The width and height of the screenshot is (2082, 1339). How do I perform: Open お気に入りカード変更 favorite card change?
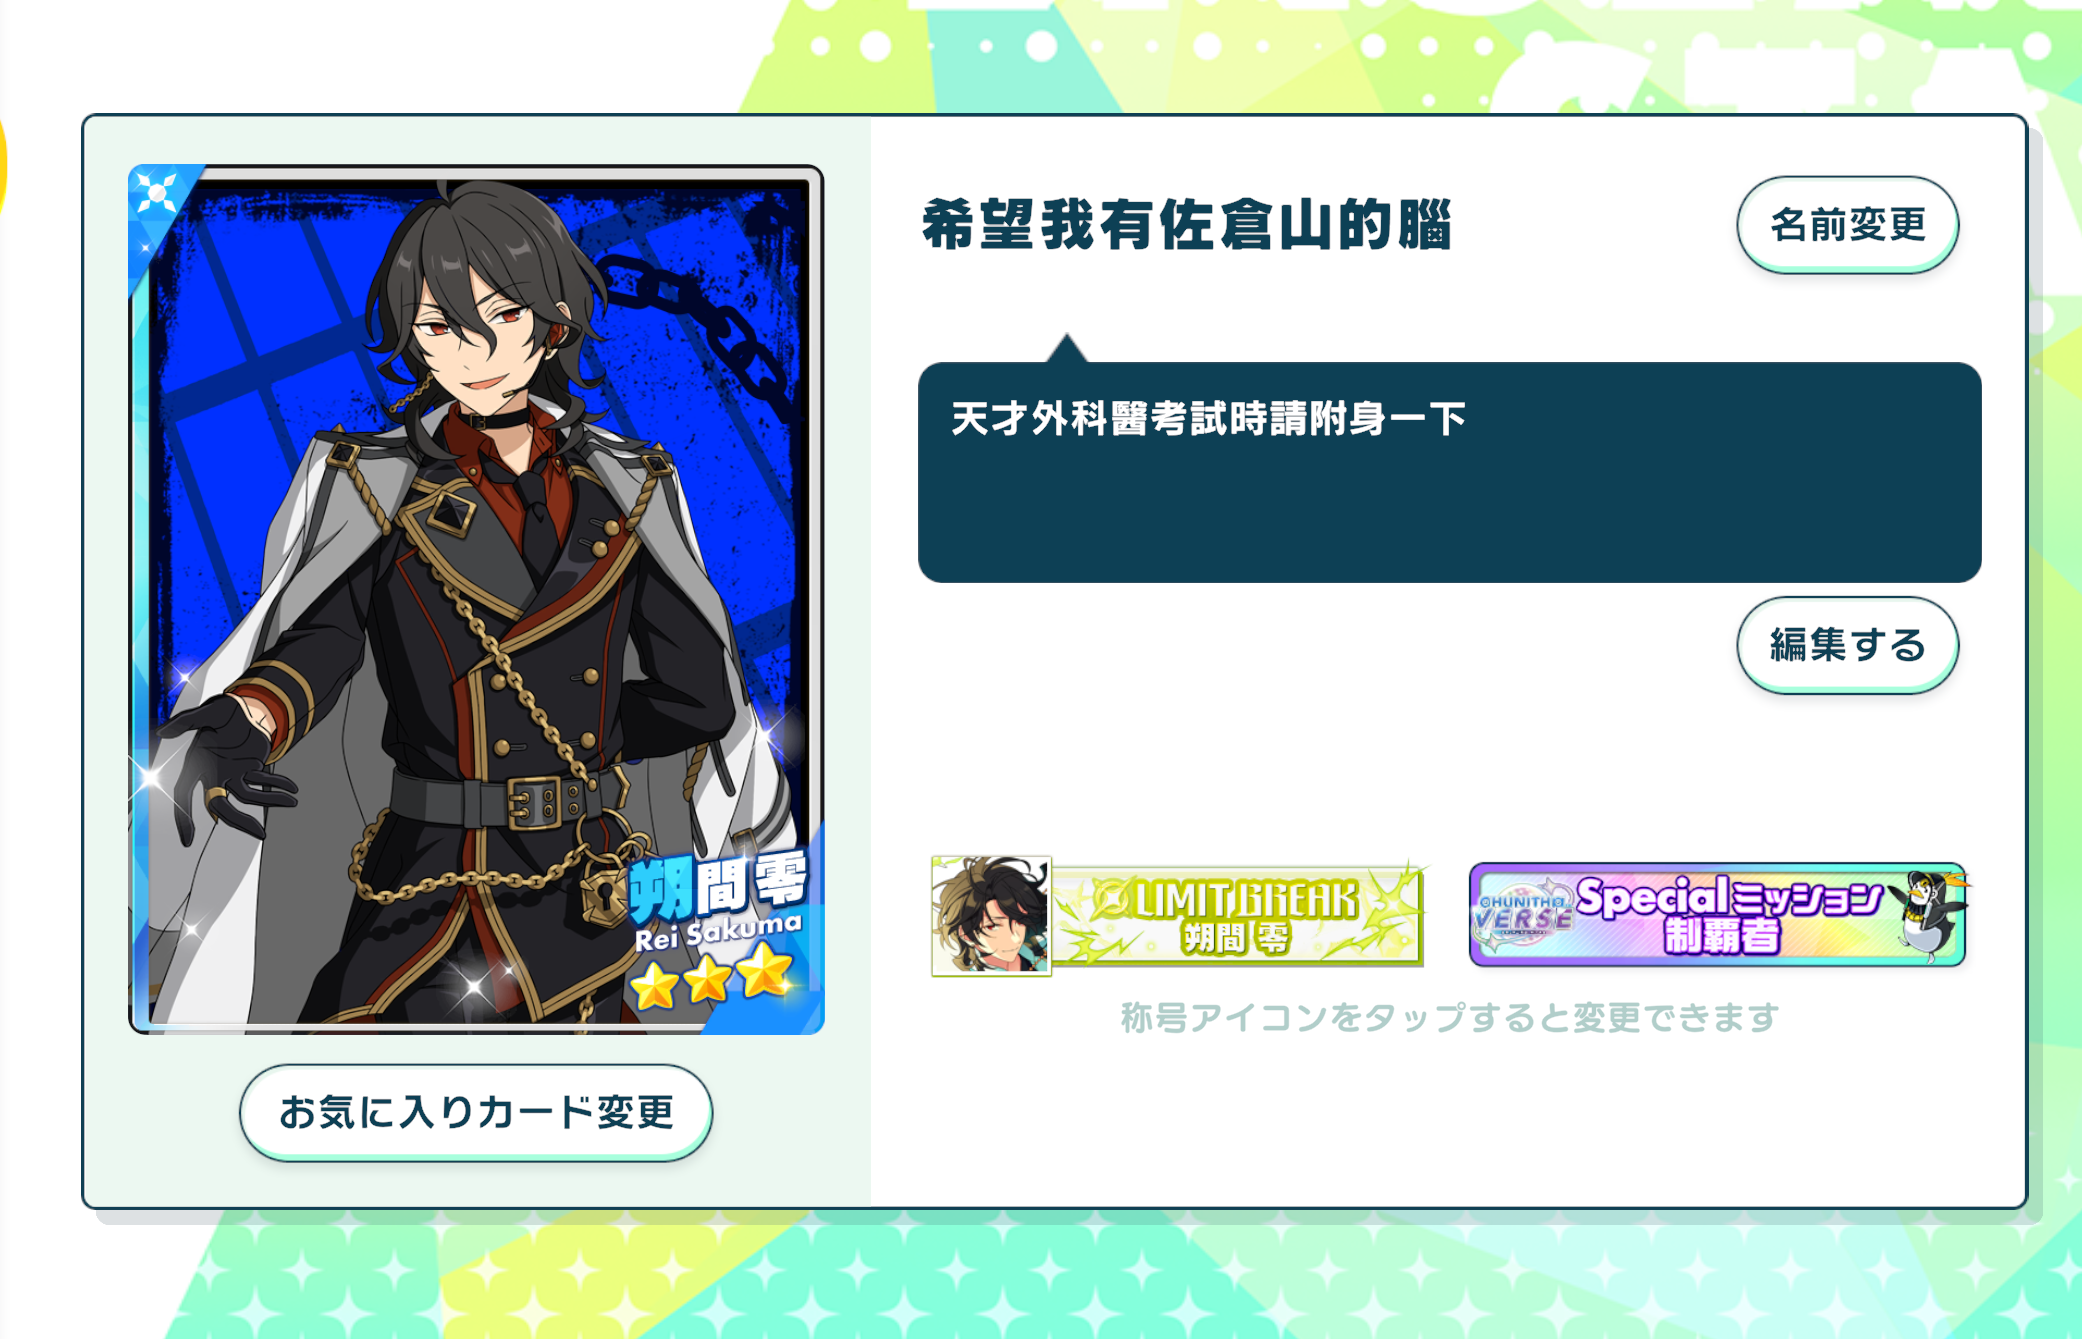coord(476,1112)
